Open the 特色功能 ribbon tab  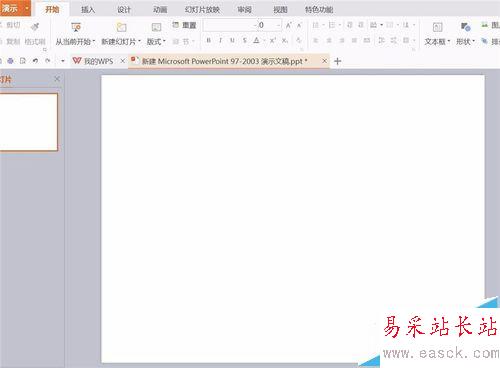coord(319,10)
